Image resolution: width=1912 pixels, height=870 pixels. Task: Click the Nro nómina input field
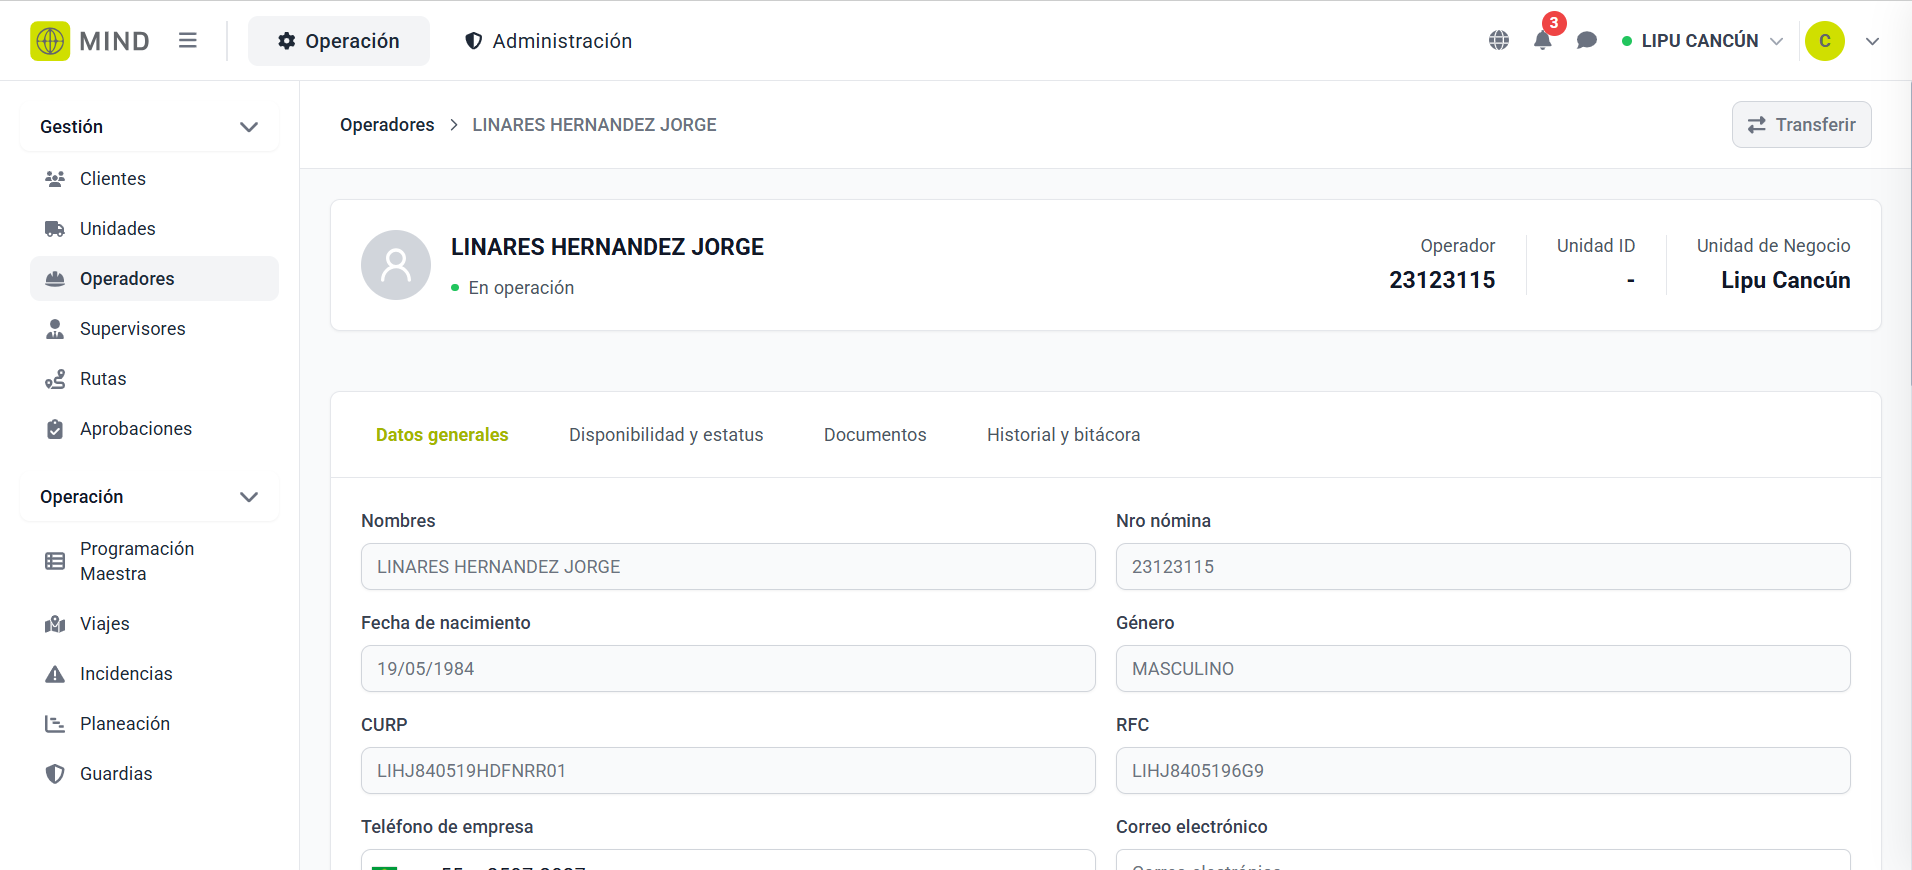[x=1483, y=567]
